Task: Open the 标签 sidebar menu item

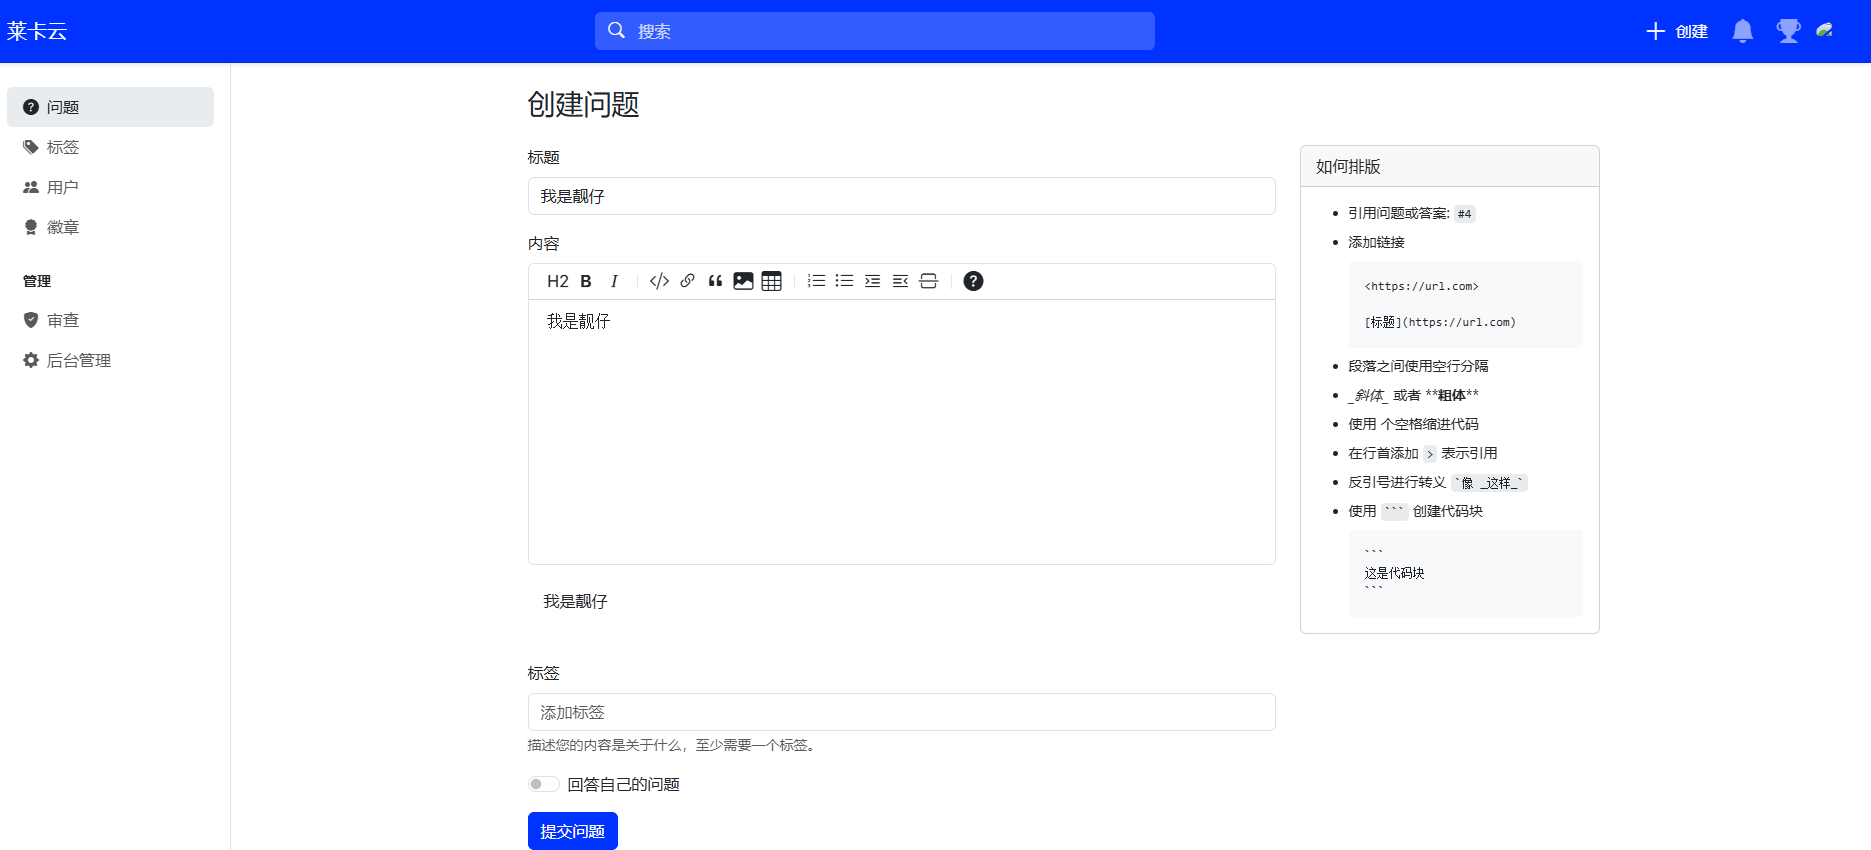Action: click(x=110, y=147)
